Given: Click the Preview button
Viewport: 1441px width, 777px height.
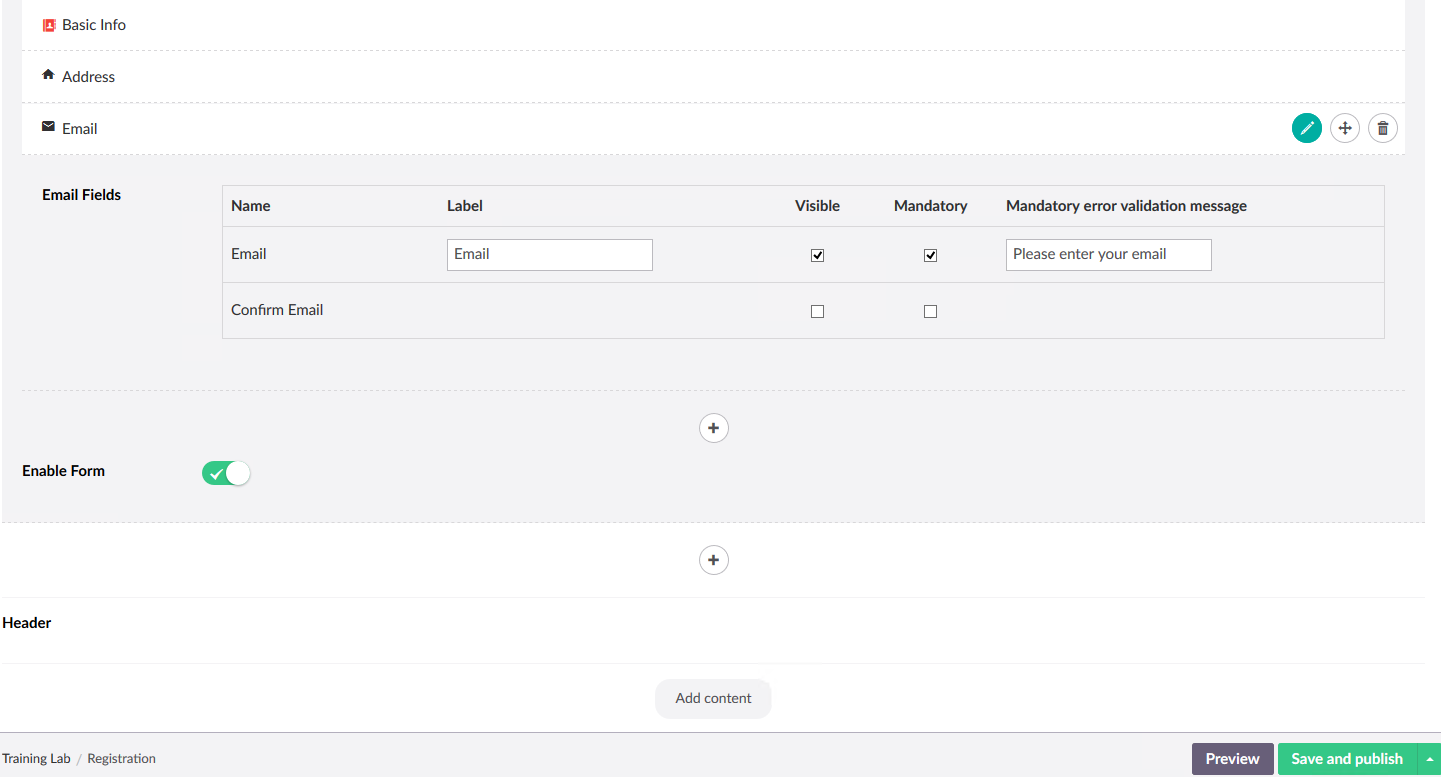Looking at the screenshot, I should [x=1232, y=759].
